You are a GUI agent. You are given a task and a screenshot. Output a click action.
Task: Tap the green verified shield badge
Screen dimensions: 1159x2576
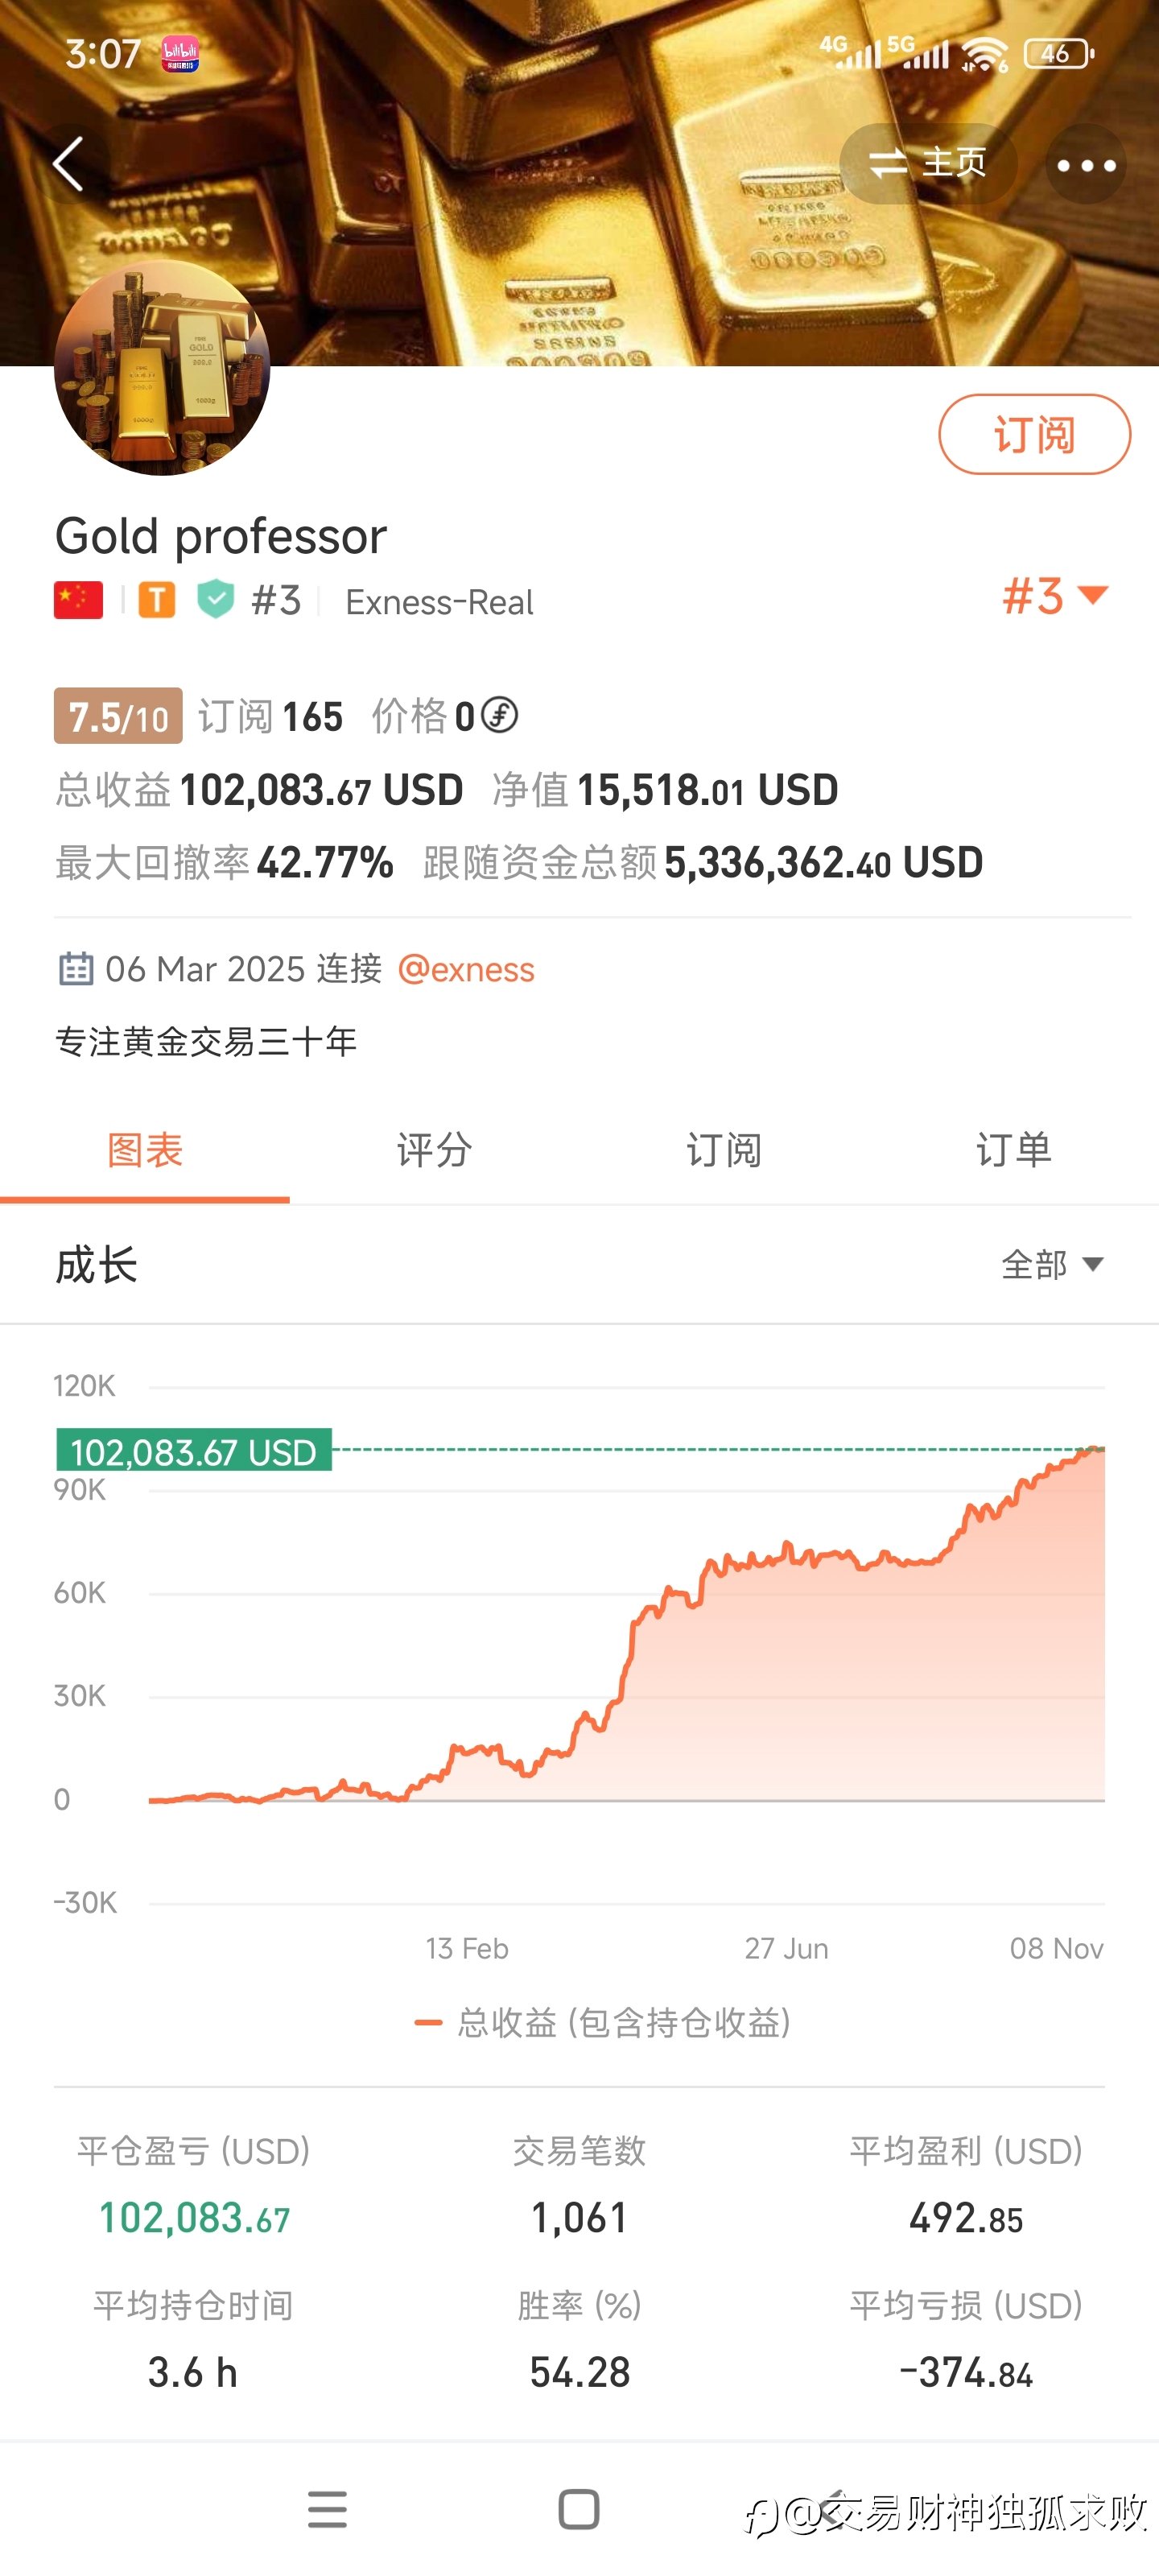pyautogui.click(x=215, y=600)
